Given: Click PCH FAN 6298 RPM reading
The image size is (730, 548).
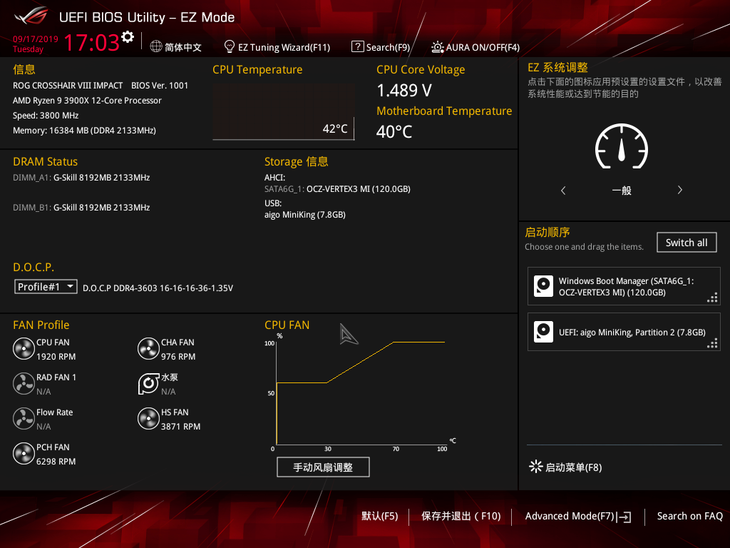Looking at the screenshot, I should coord(56,461).
